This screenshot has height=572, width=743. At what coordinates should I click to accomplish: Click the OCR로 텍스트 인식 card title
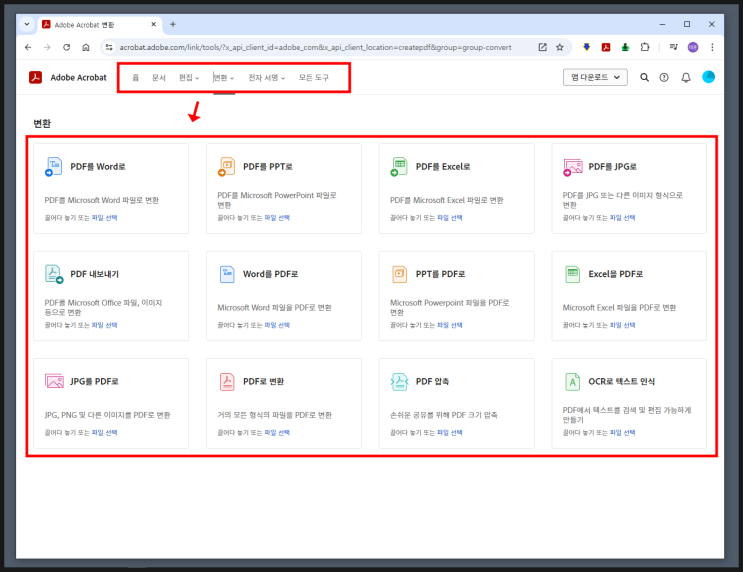(x=621, y=381)
